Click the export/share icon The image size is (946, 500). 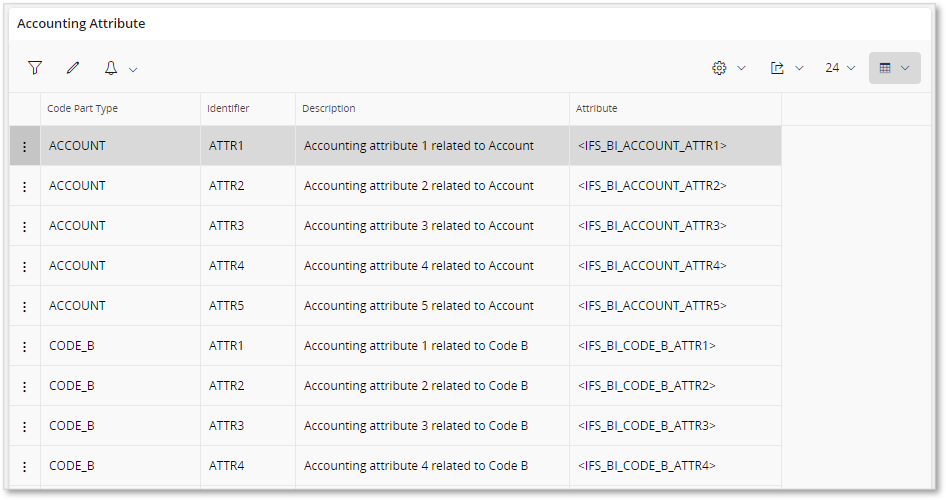click(777, 68)
